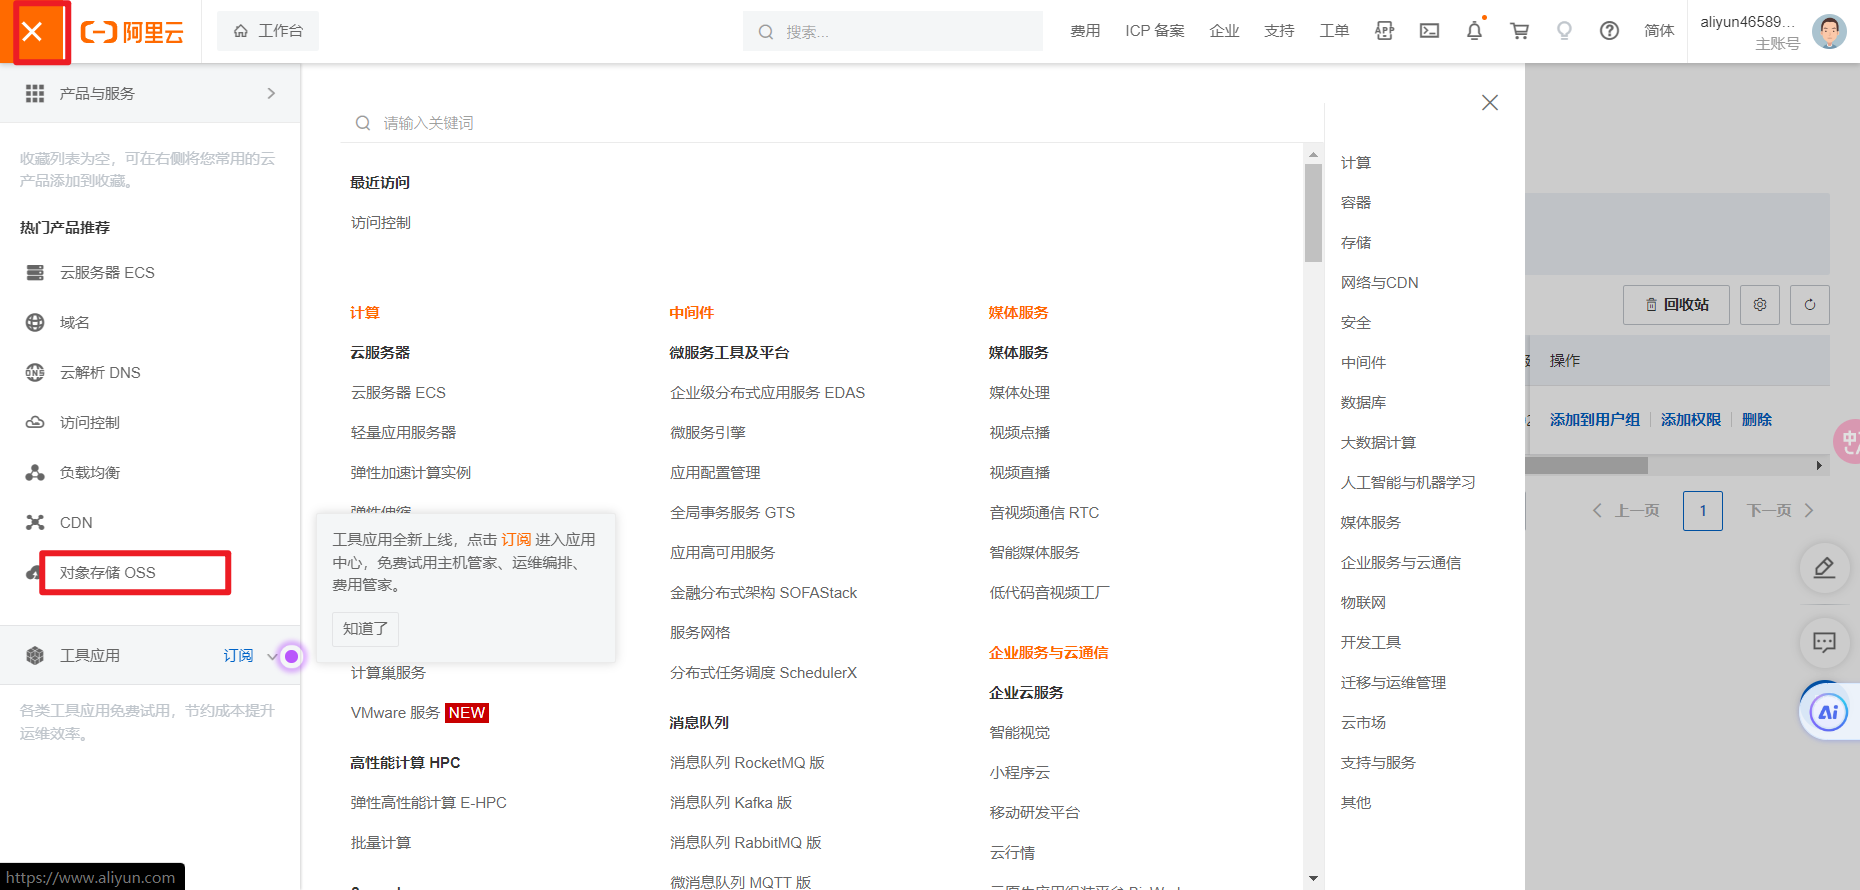Viewport: 1860px width, 890px height.
Task: Click the Alibaba Cloud logo
Action: pyautogui.click(x=132, y=32)
